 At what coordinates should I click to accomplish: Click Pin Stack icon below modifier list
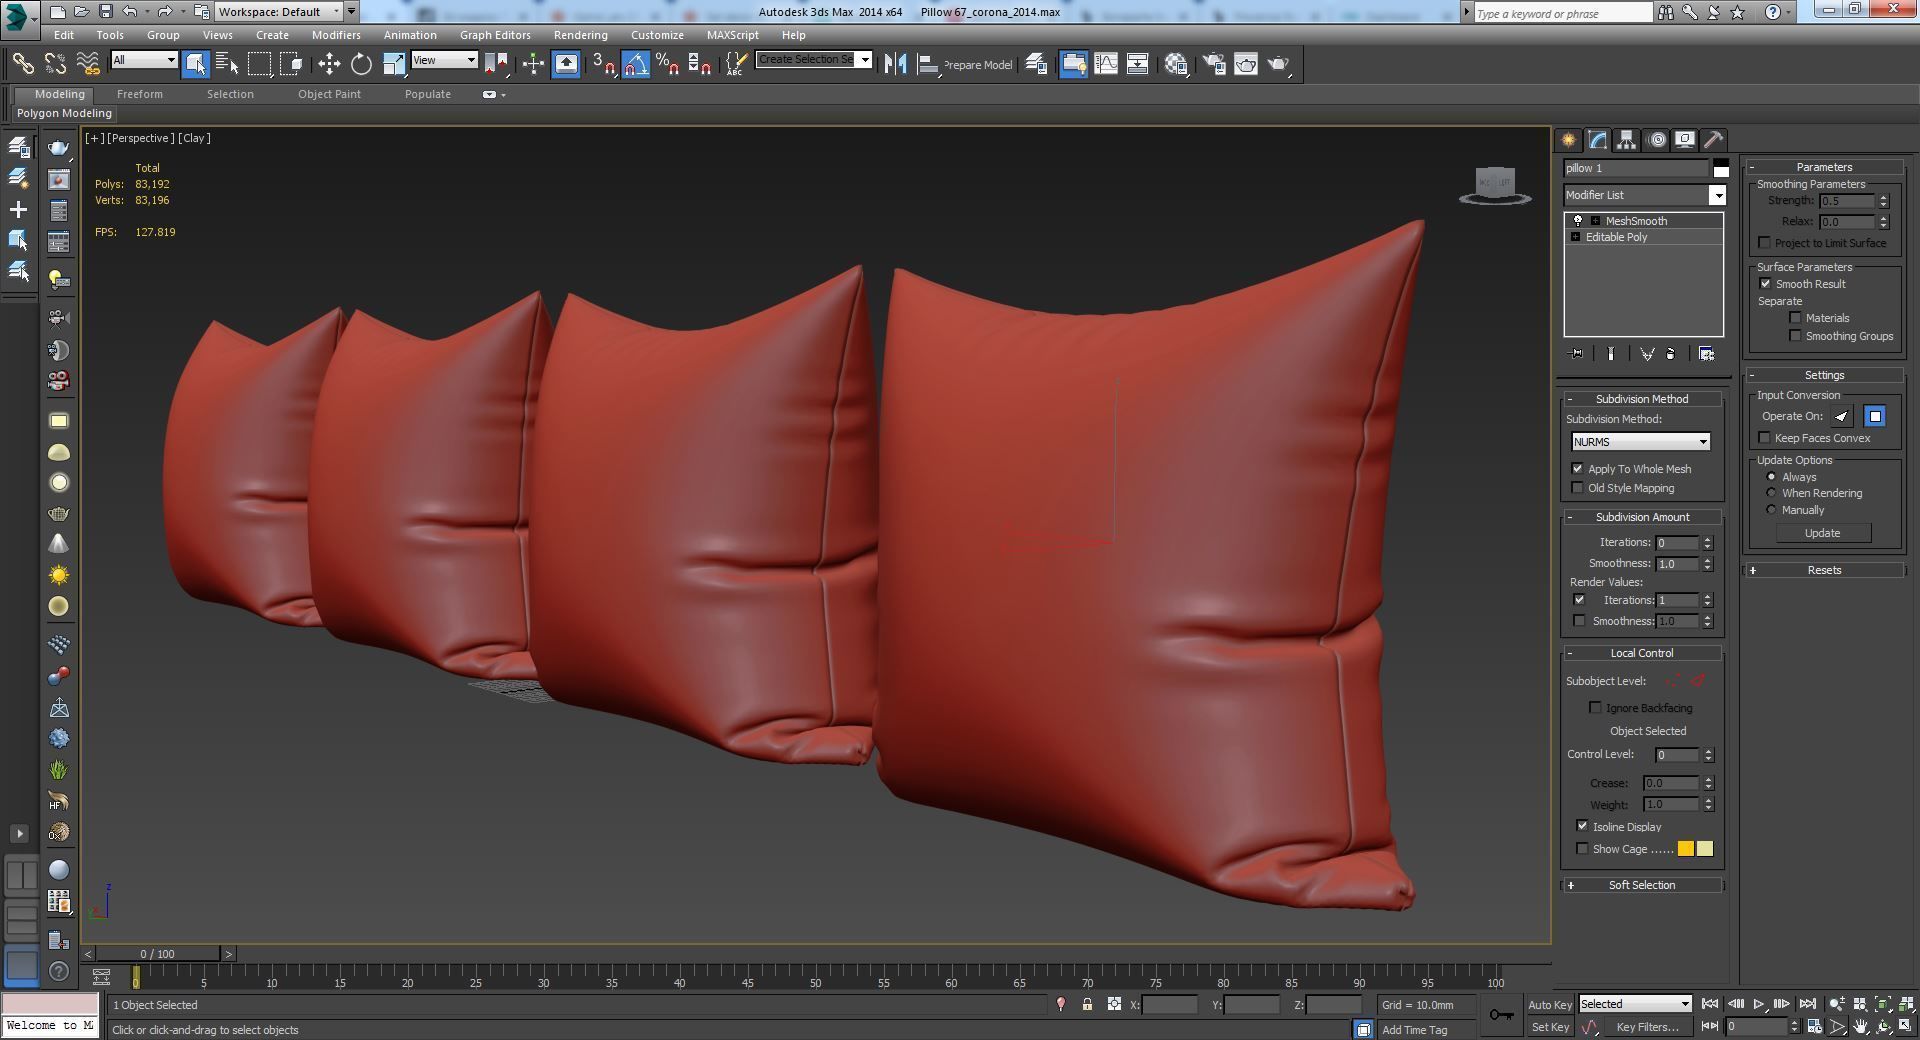click(x=1577, y=354)
